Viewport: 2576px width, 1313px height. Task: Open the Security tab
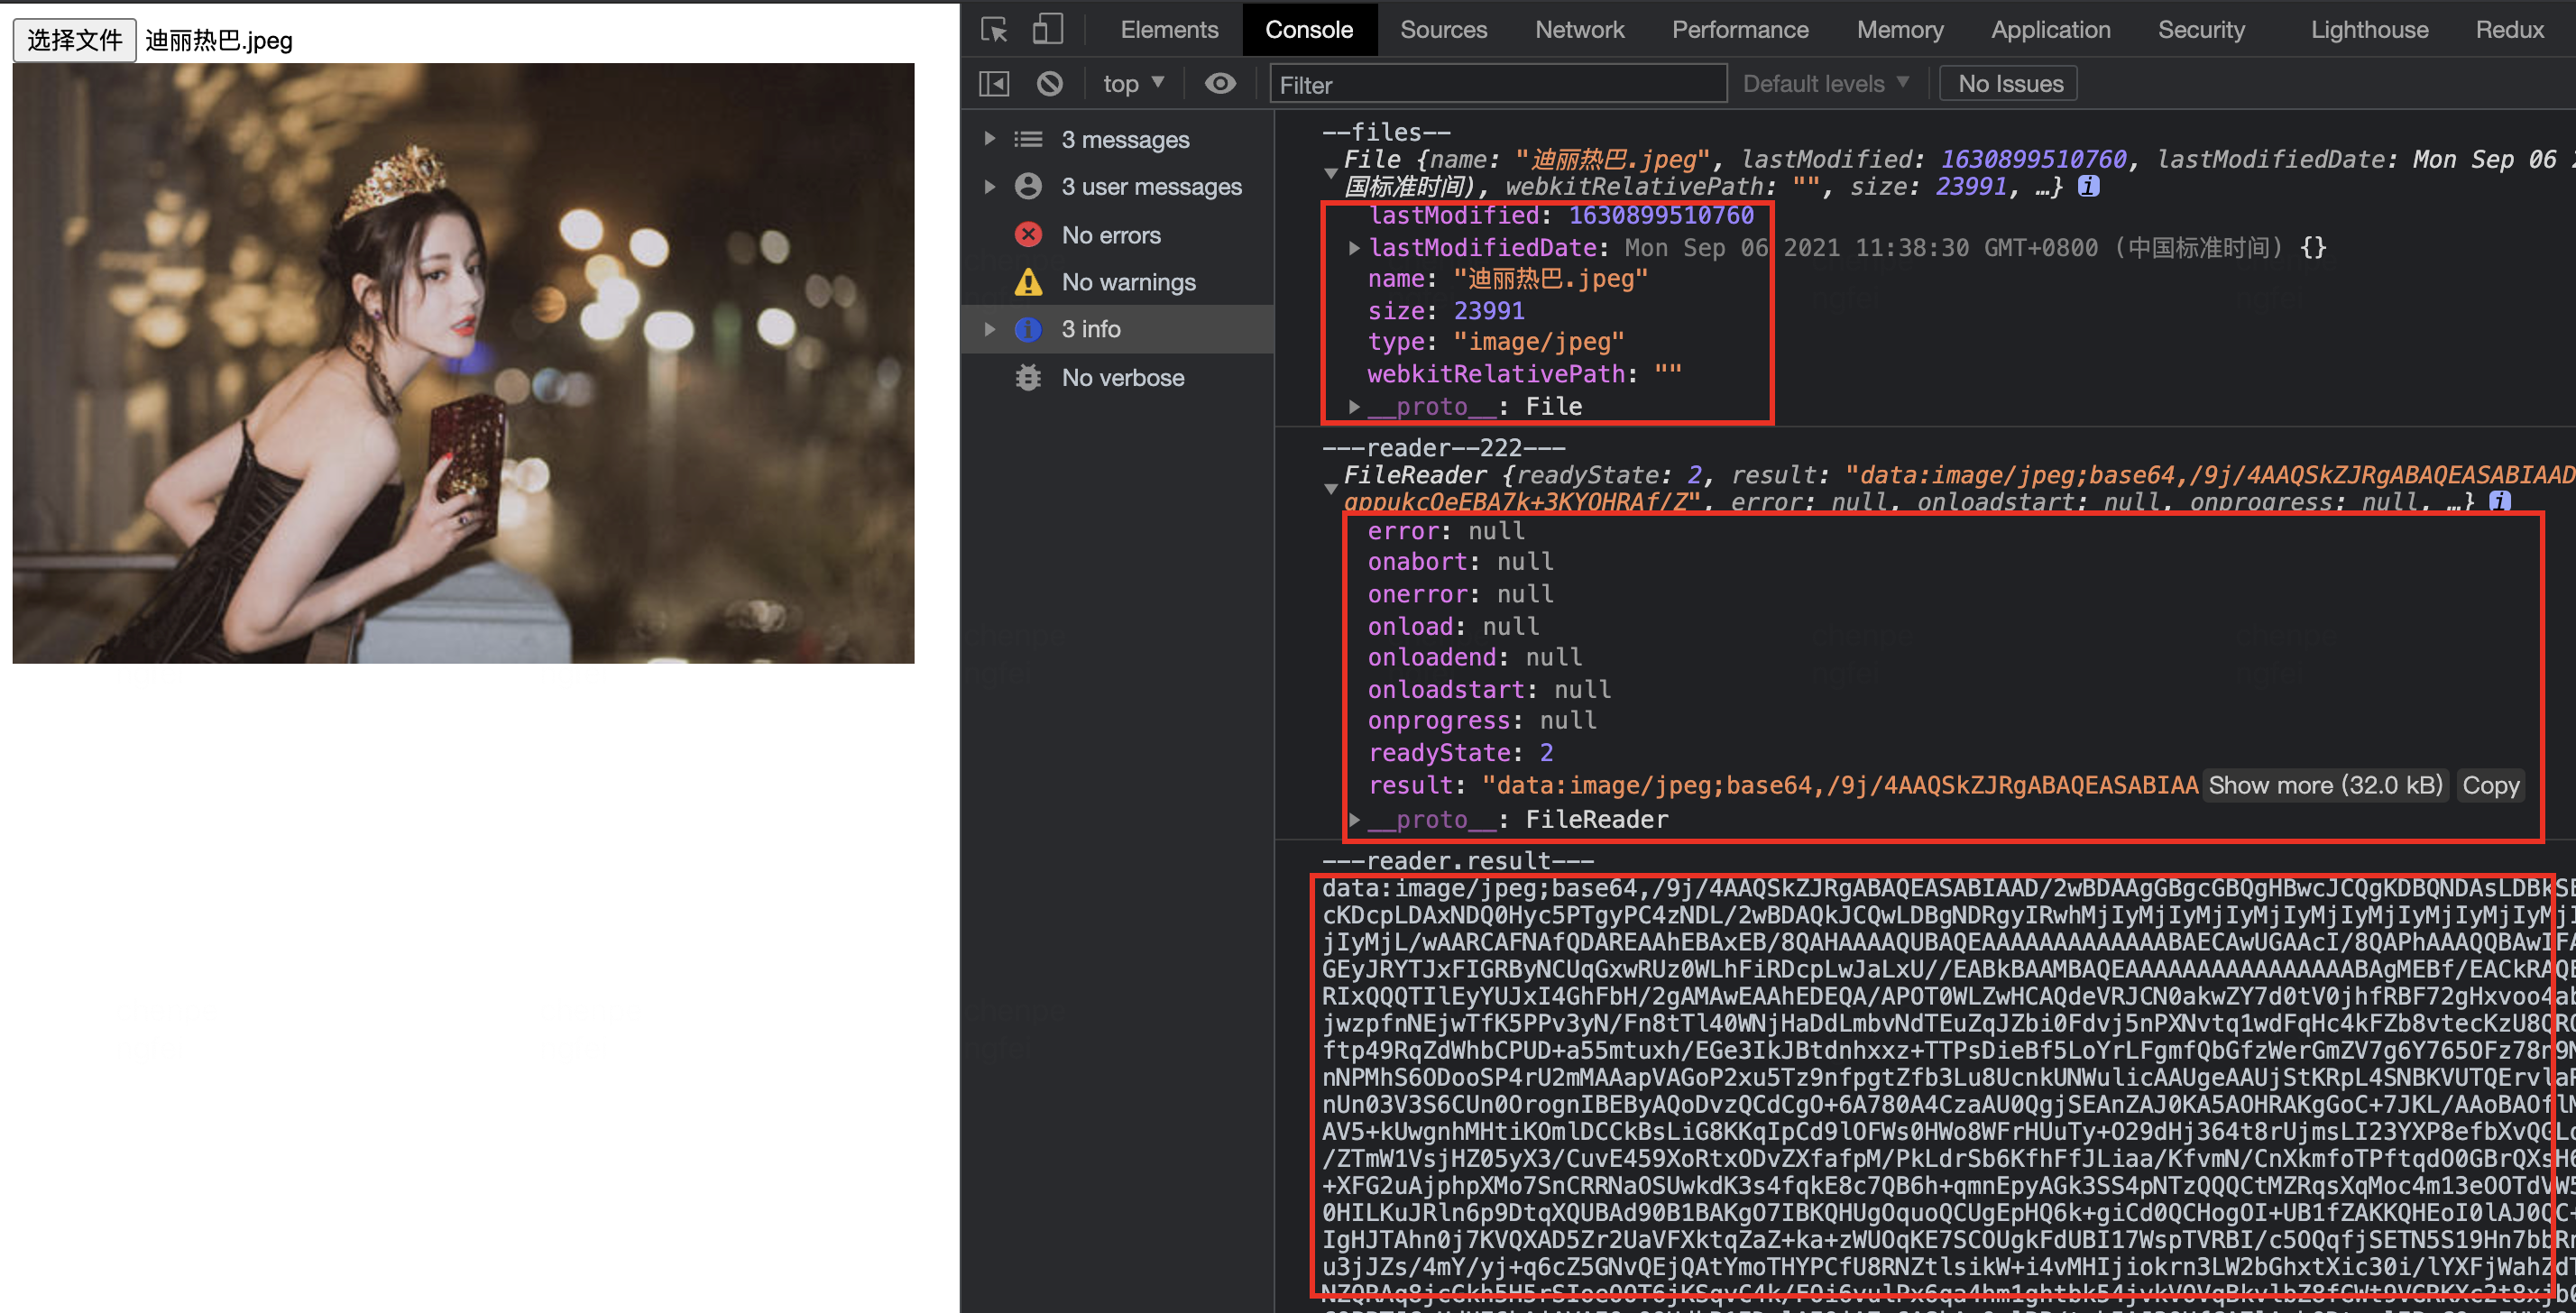[2201, 29]
